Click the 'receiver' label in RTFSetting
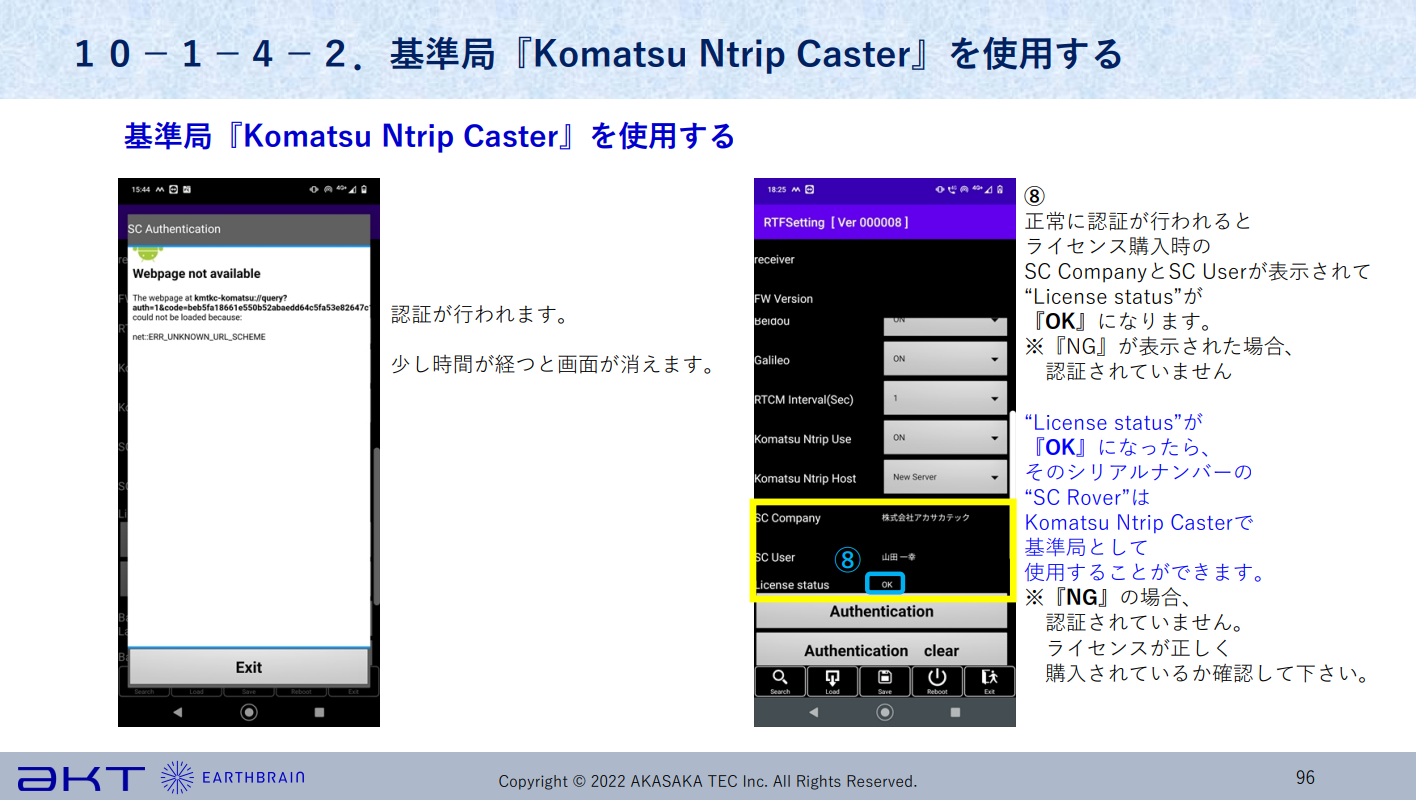This screenshot has height=800, width=1416. pos(775,259)
